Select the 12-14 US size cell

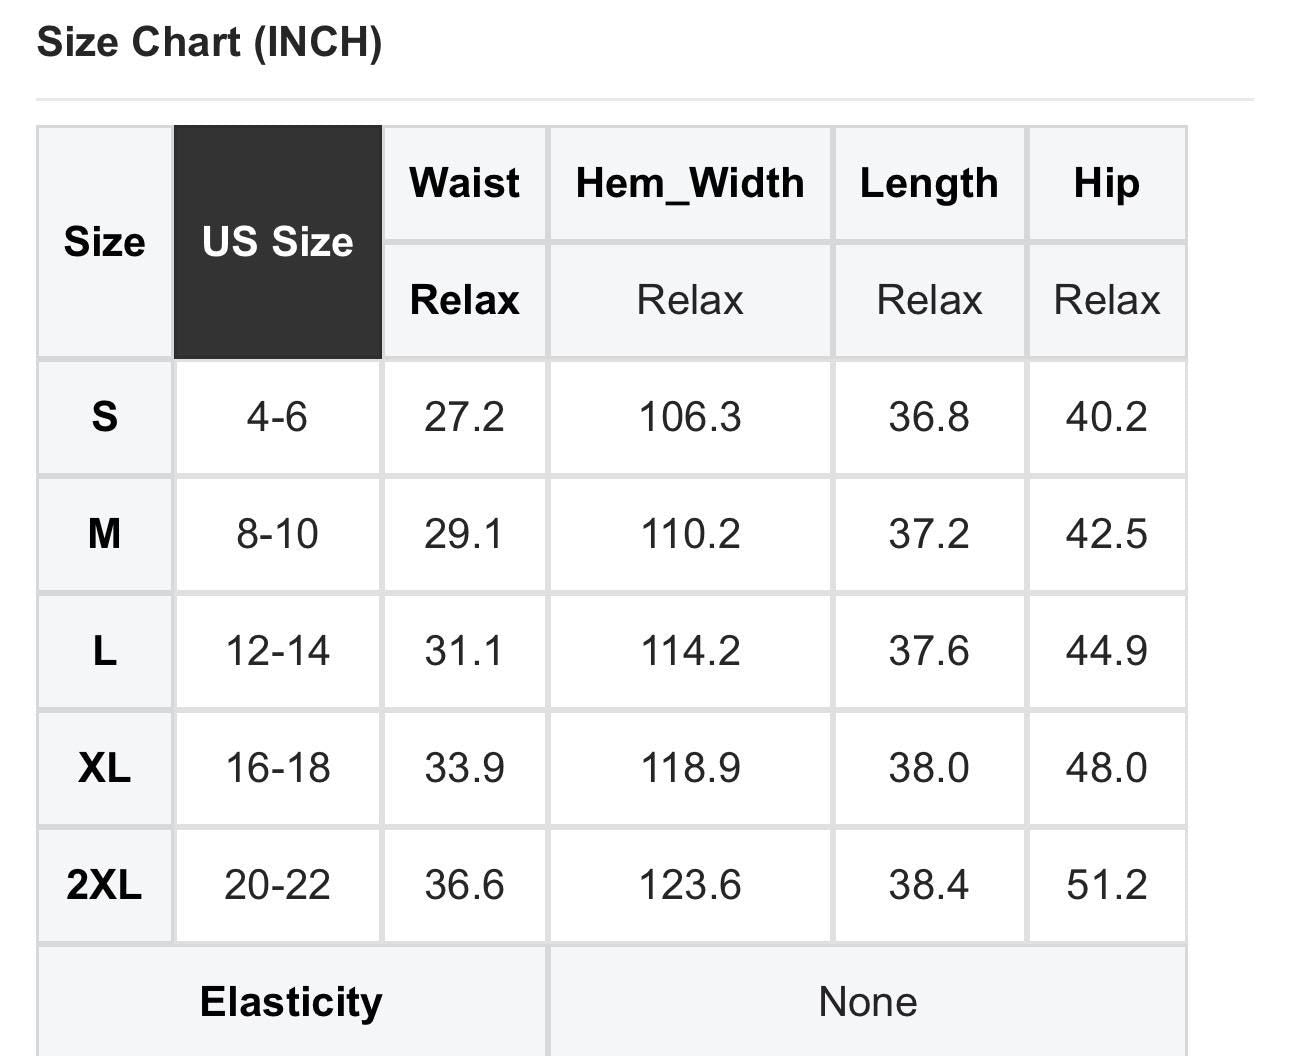(x=277, y=651)
